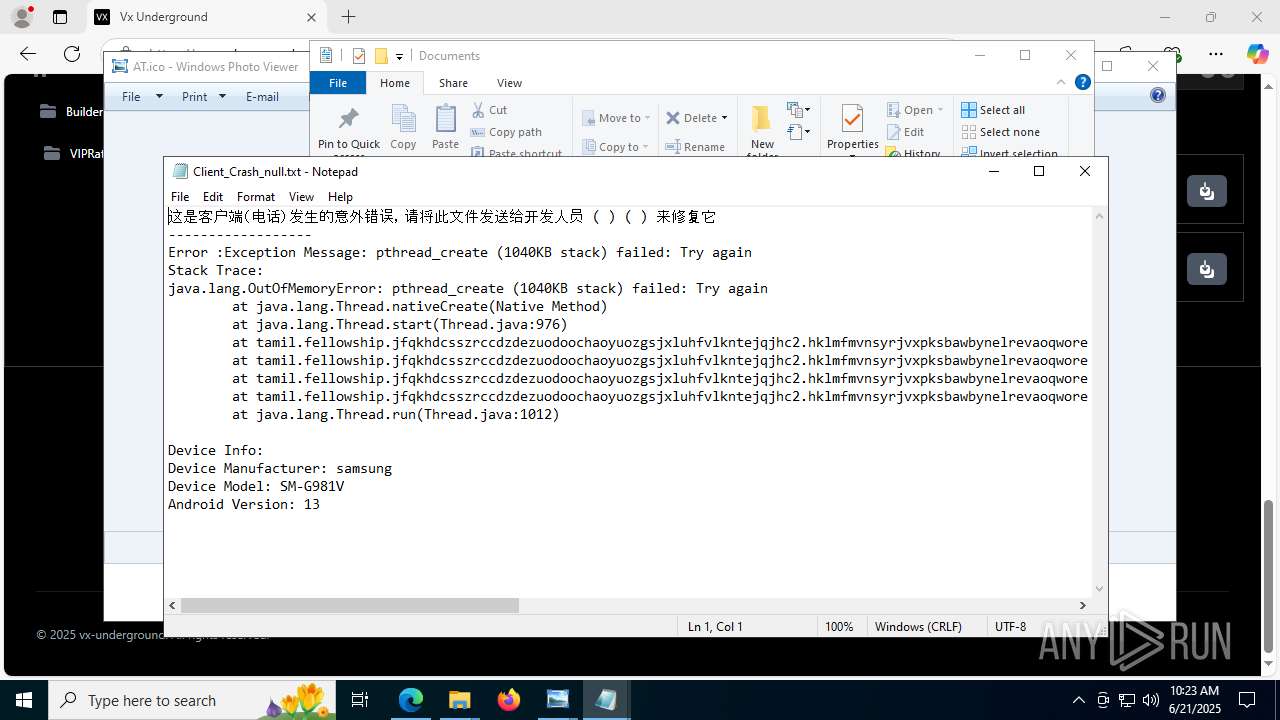Open Explorer ribbon help icon
The image size is (1280, 720).
coord(1083,82)
